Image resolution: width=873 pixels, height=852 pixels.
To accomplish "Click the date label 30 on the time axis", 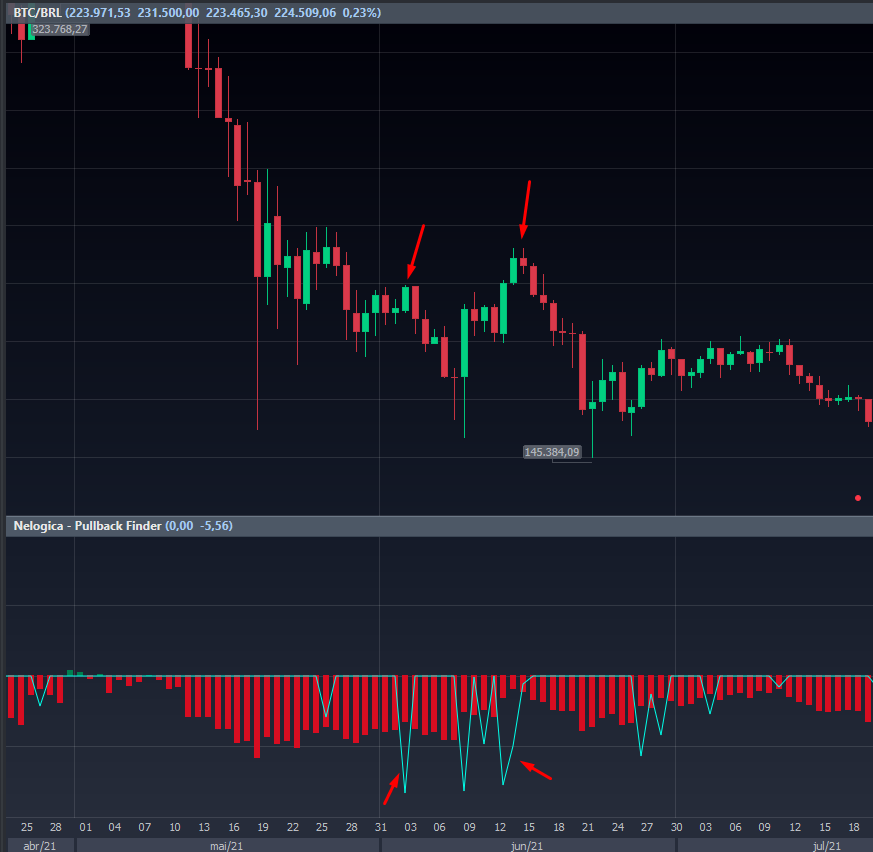I will coord(677,827).
